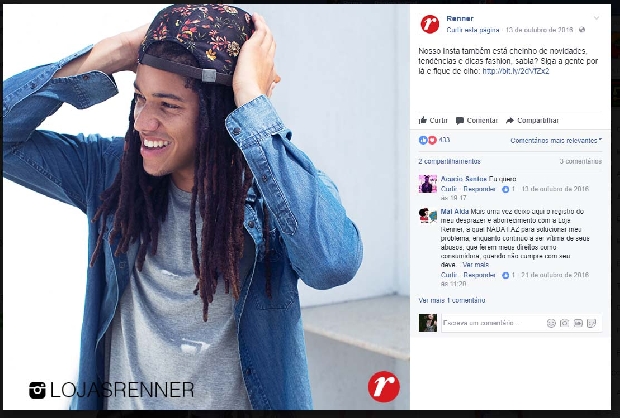
Task: Click the Compartilhar share arrow button
Action: pos(532,121)
